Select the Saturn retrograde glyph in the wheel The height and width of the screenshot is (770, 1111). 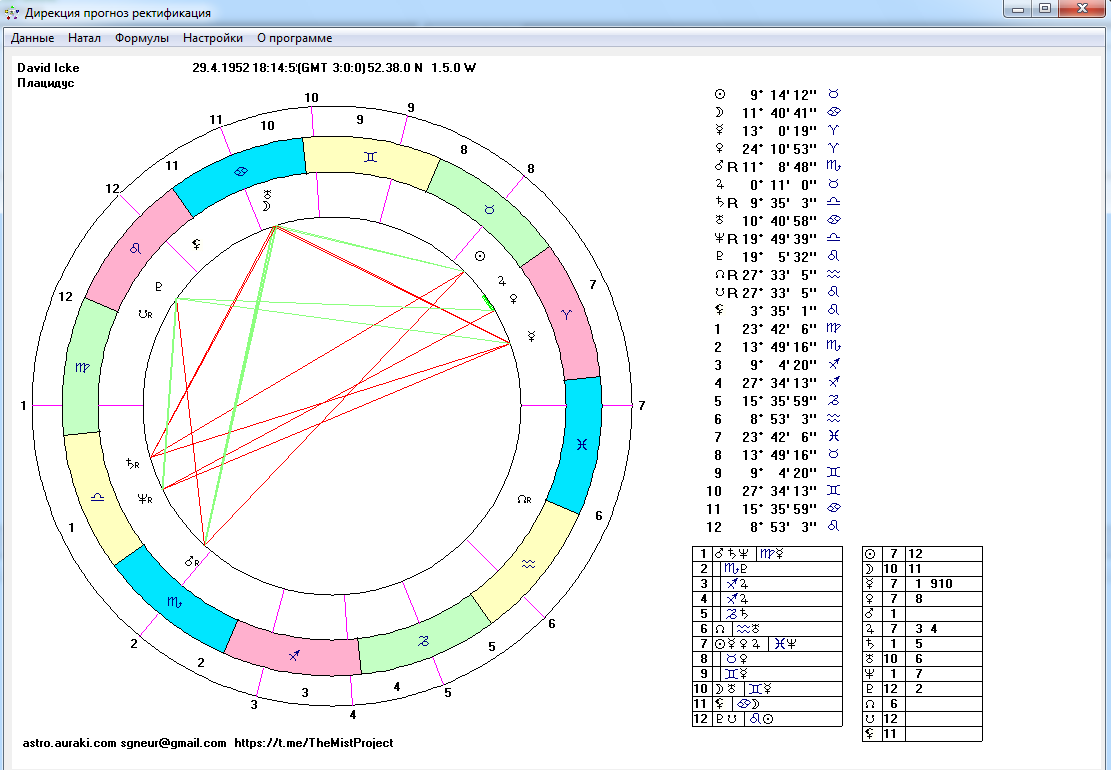coord(132,465)
